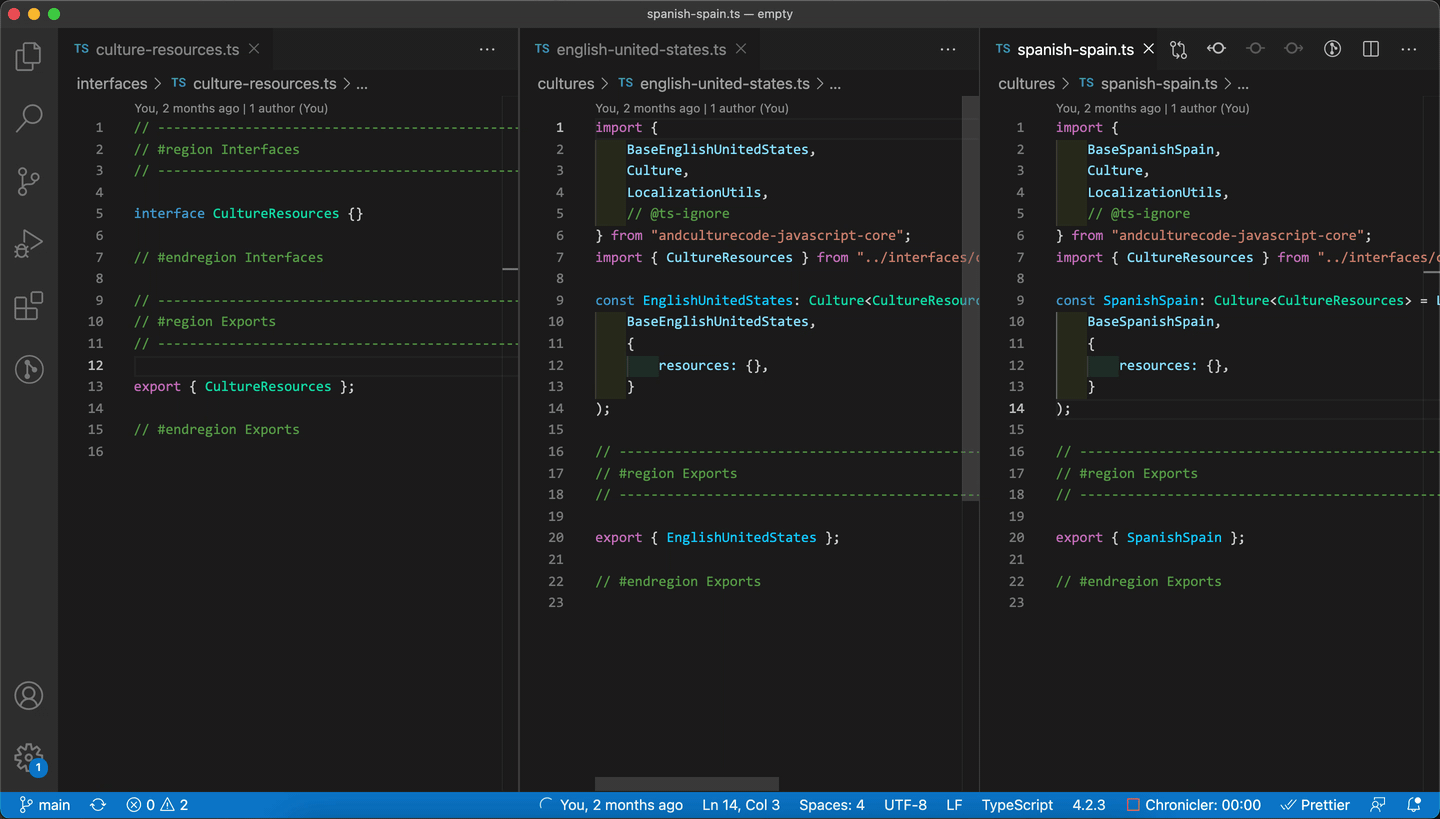The image size is (1440, 819).
Task: Click TypeScript version 4.2.3 status item
Action: tap(1089, 805)
